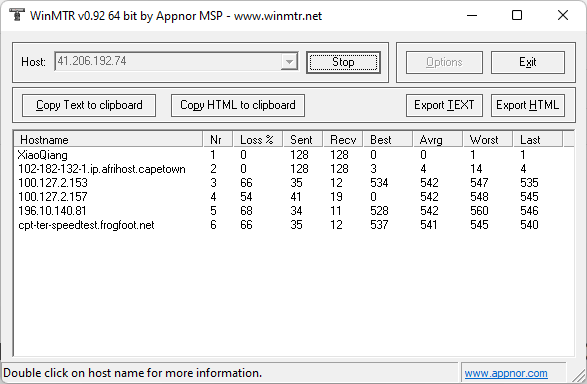Close the WinMTR window
This screenshot has width=587, height=384.
[x=563, y=15]
